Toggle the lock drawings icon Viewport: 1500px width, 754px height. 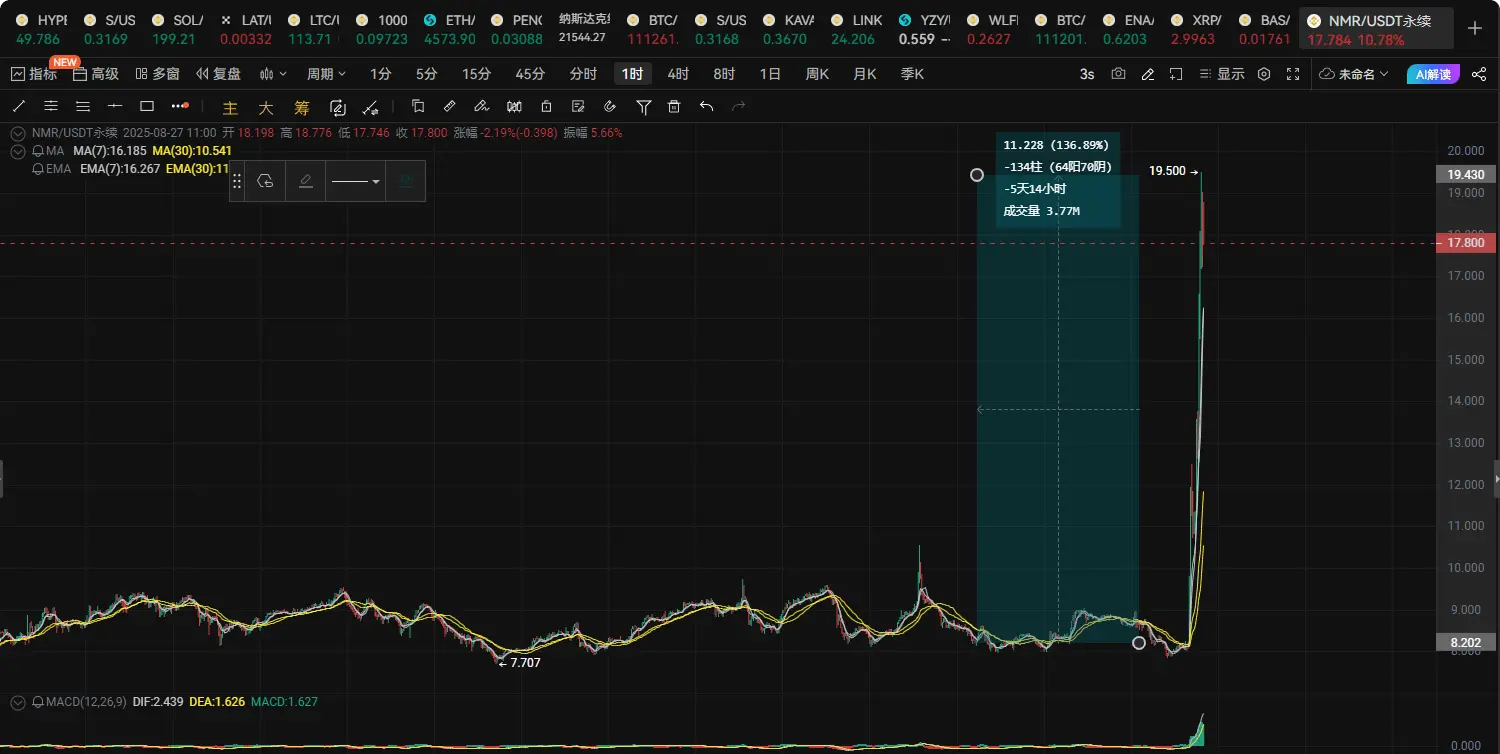coord(546,106)
